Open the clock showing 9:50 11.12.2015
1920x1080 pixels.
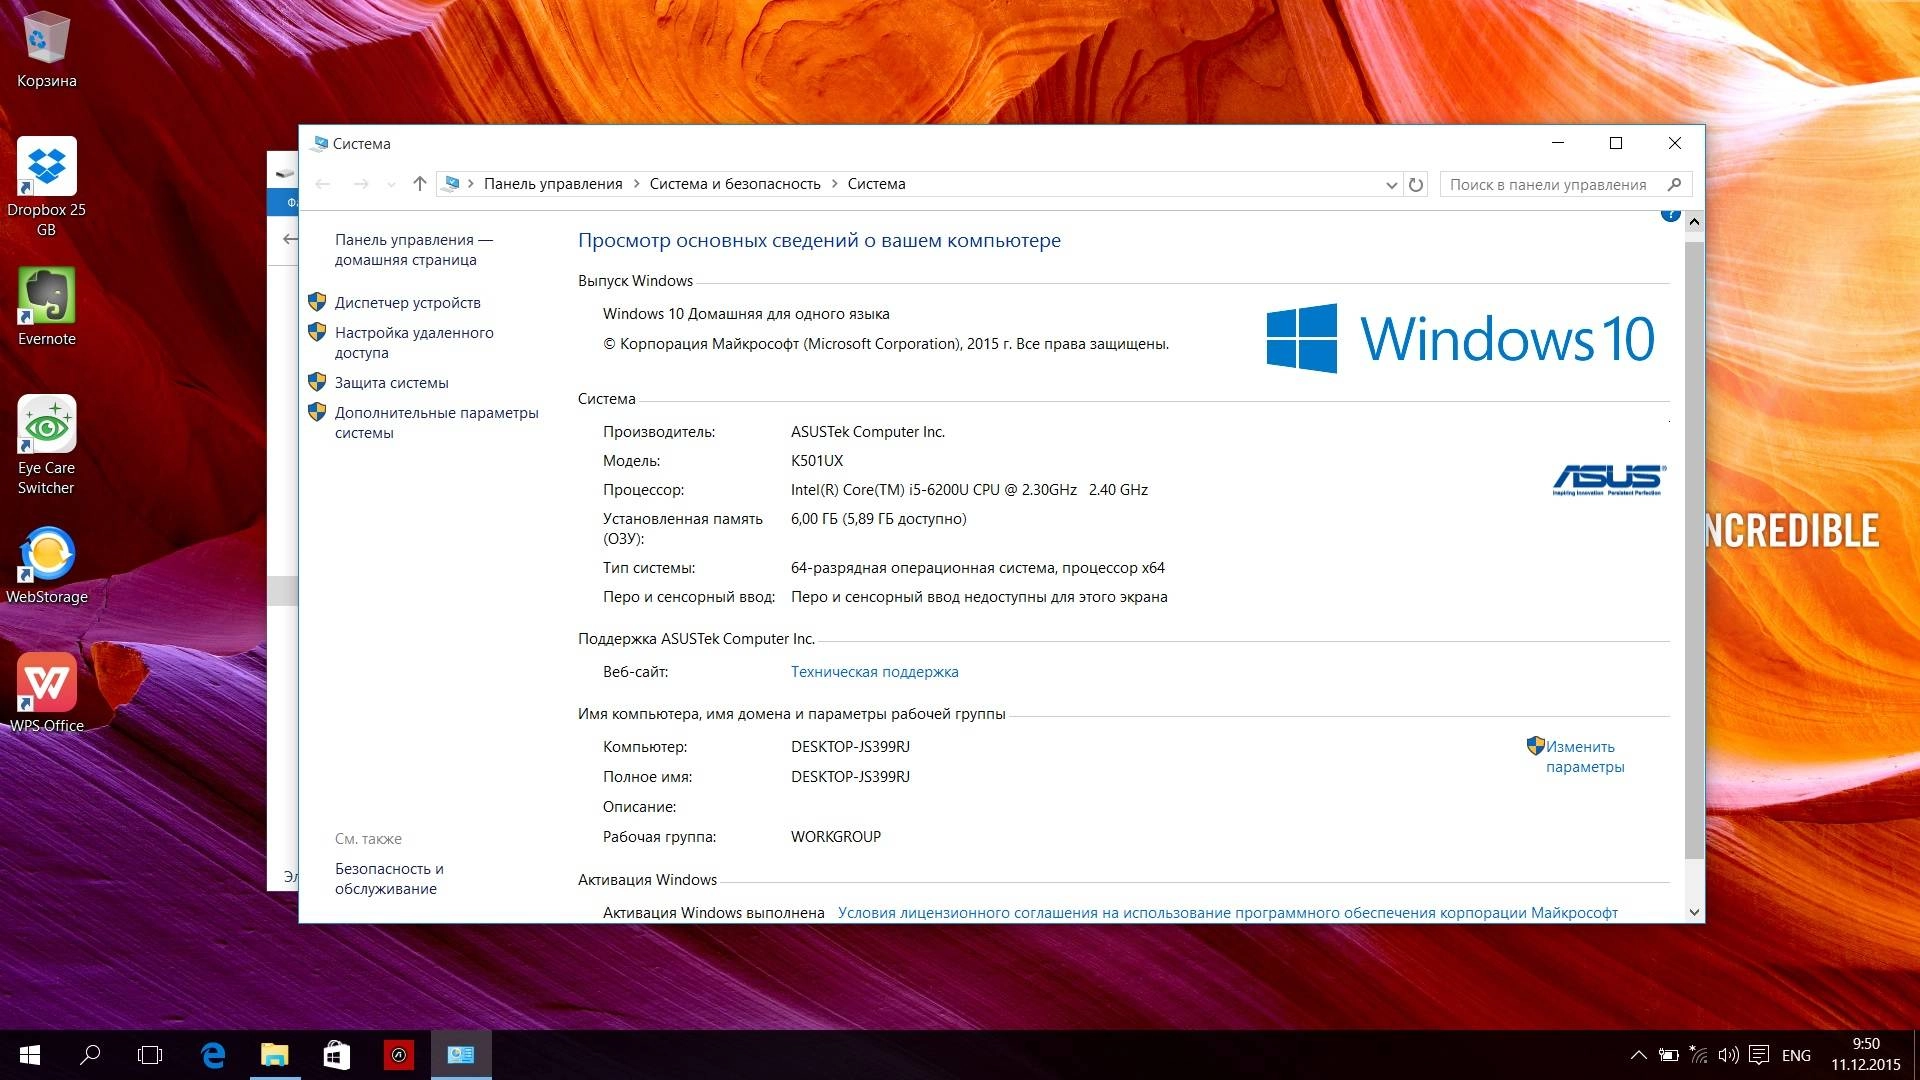pyautogui.click(x=1866, y=1055)
